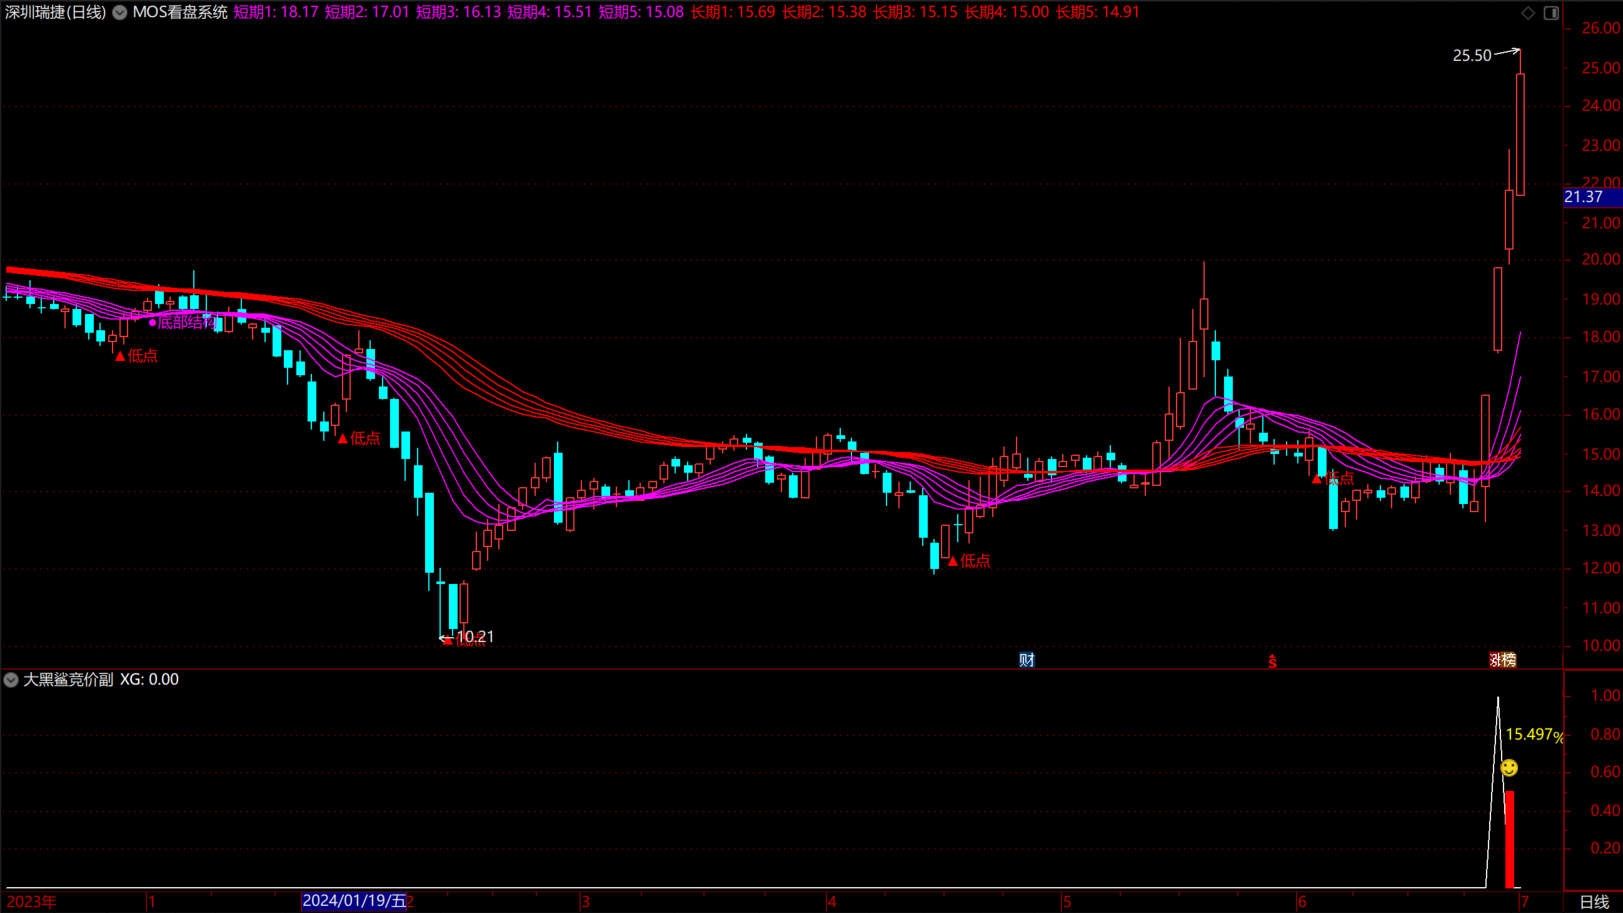The width and height of the screenshot is (1623, 913).
Task: Click the 长期1: 15.69 value
Action: (733, 13)
